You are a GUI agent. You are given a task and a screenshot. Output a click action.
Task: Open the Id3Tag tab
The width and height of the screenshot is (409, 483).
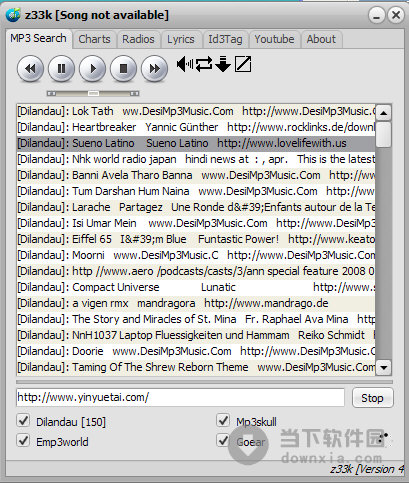click(225, 39)
